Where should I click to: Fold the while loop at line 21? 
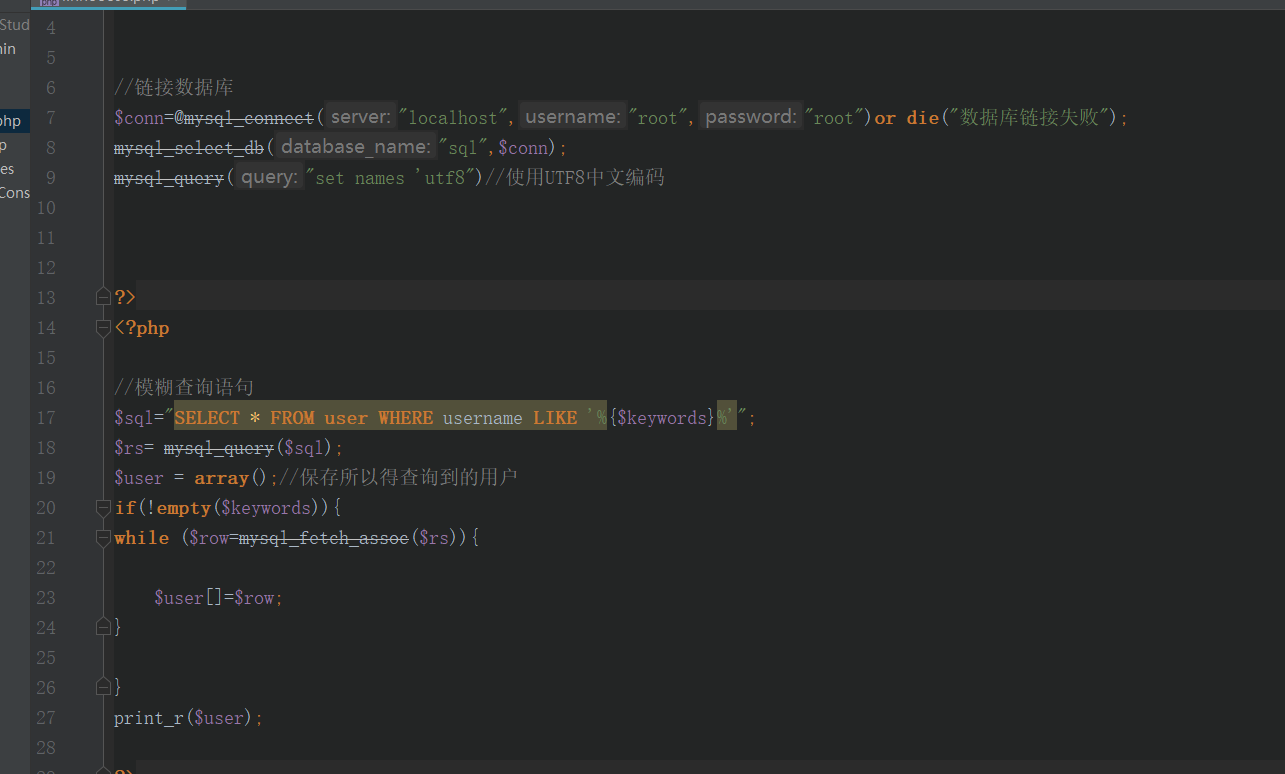pyautogui.click(x=103, y=537)
